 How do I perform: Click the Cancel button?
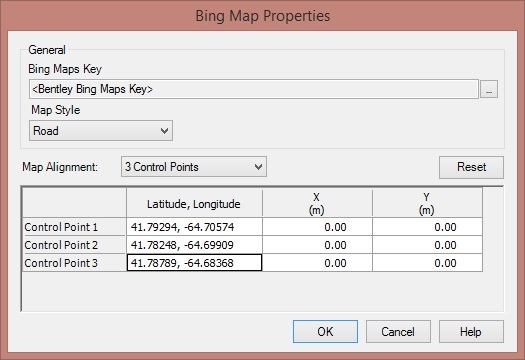tap(398, 332)
